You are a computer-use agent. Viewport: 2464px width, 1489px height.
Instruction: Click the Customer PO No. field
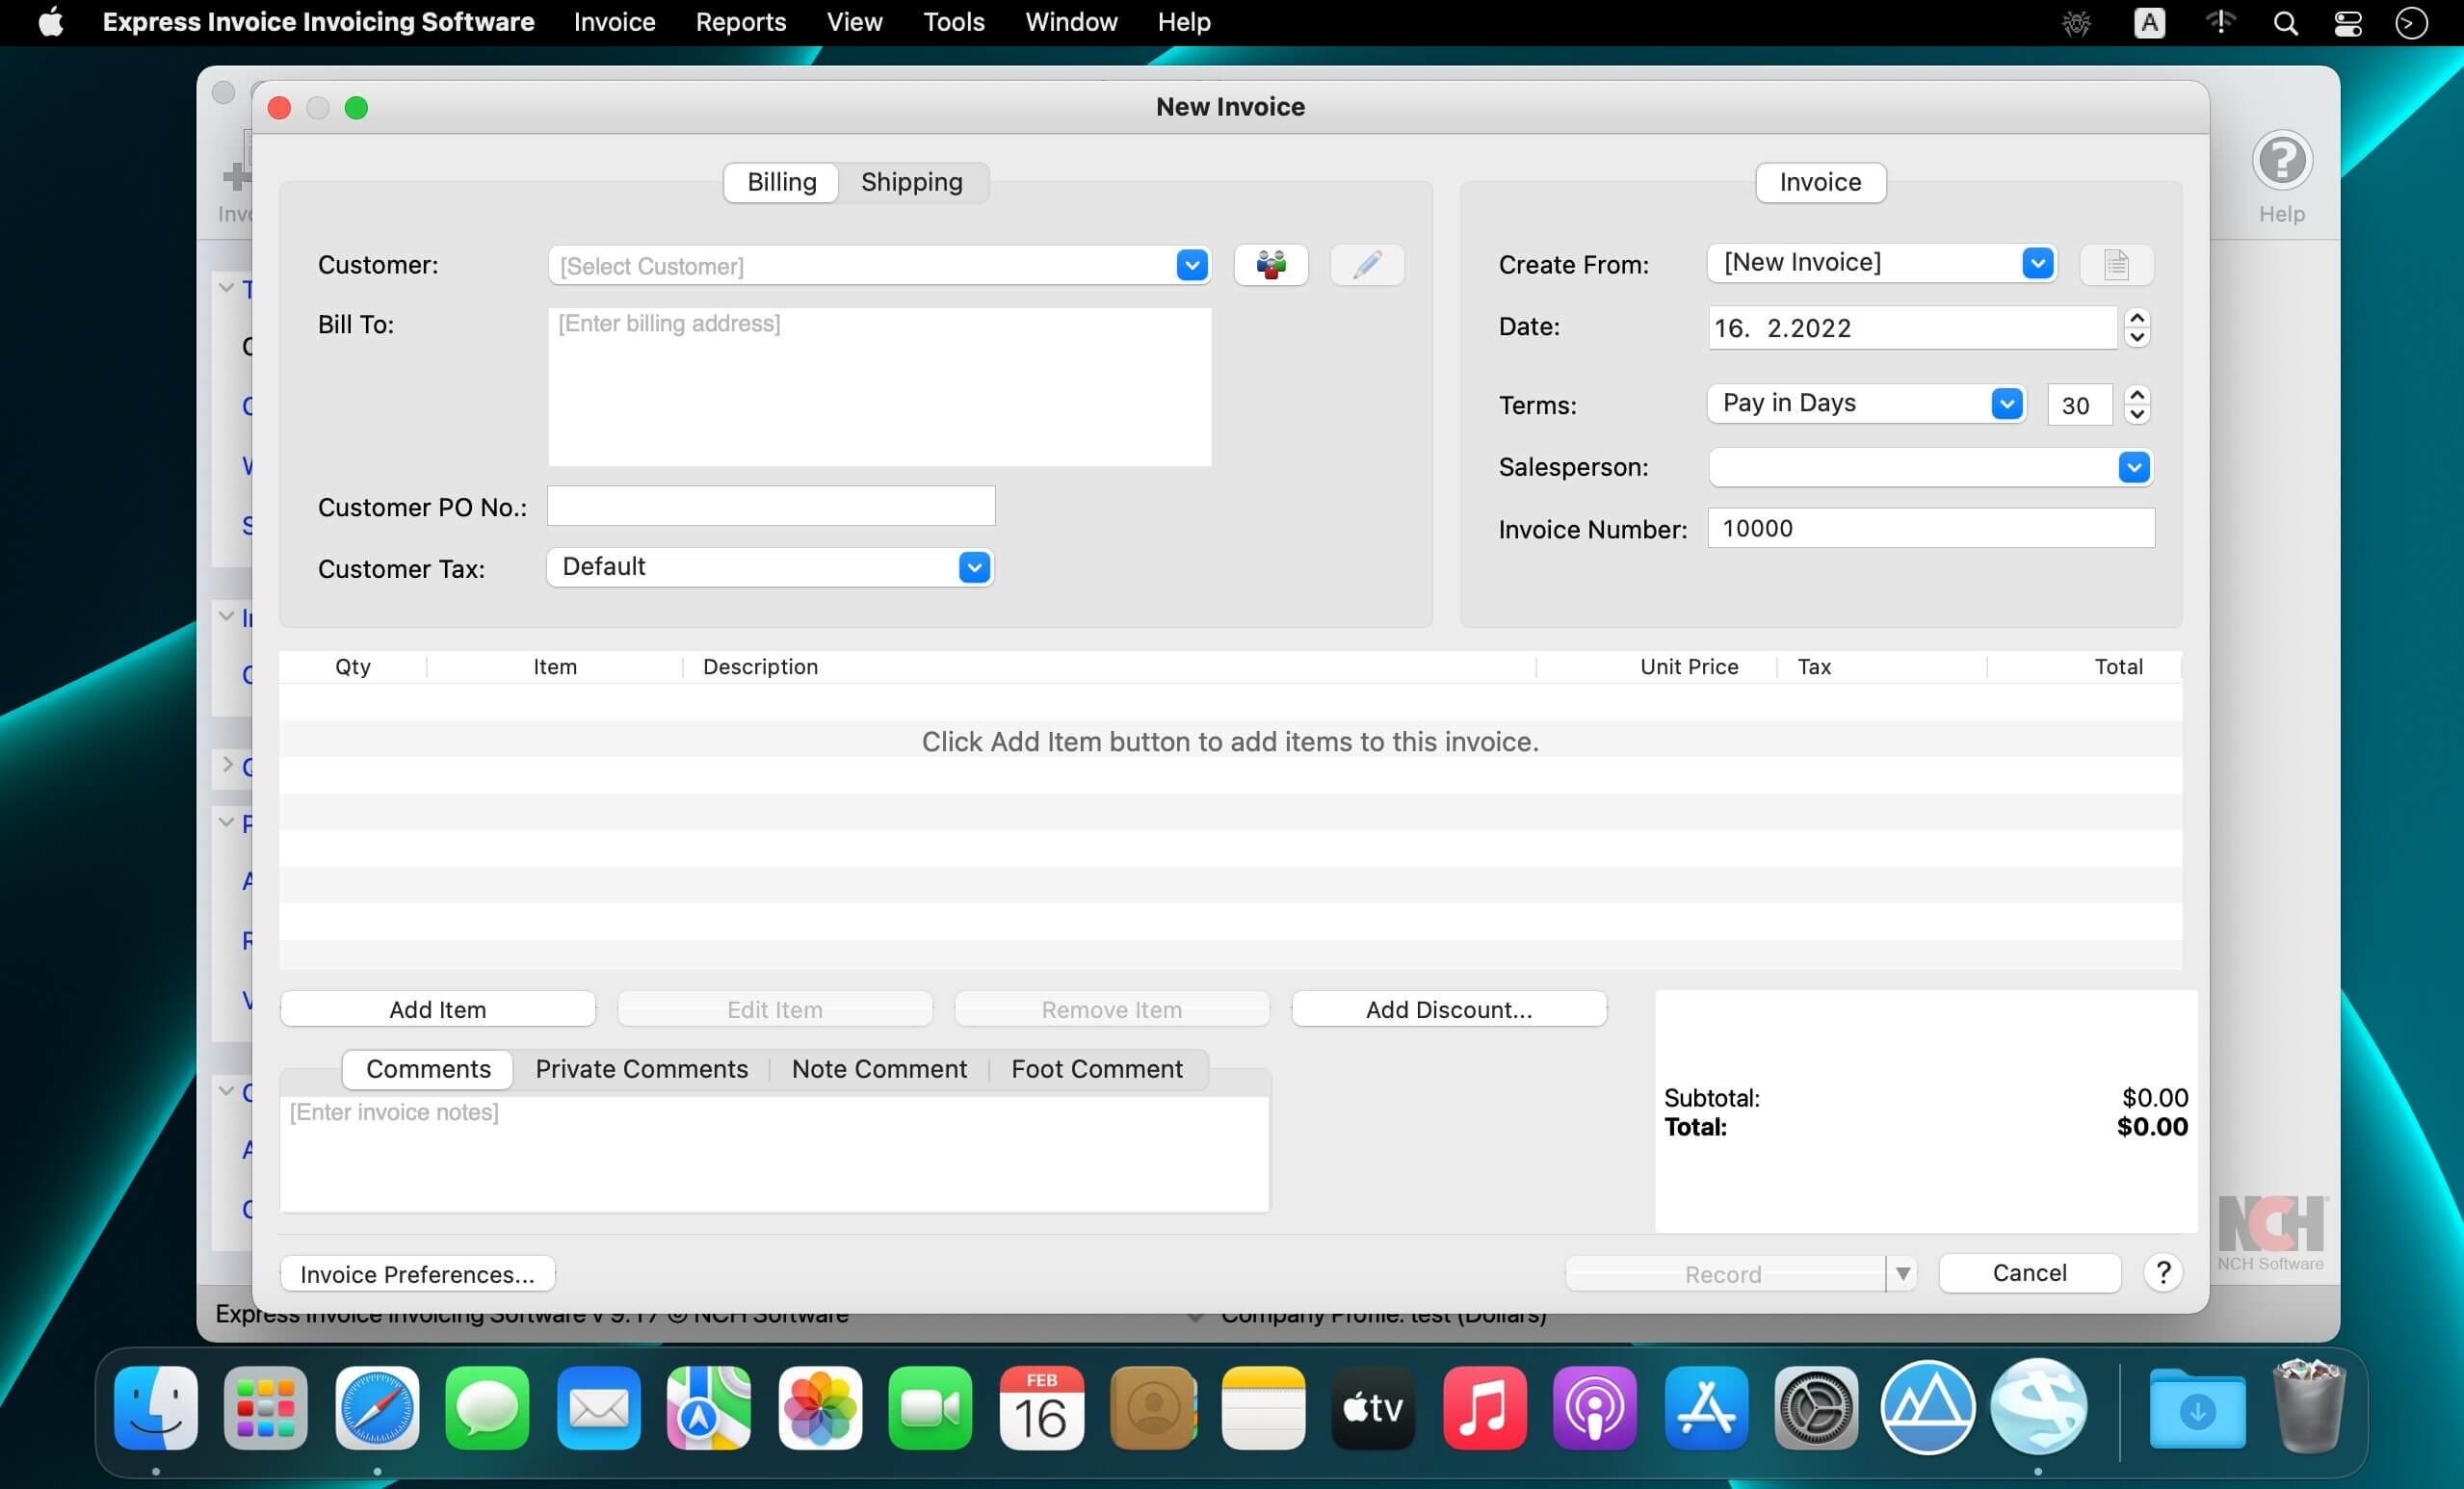coord(771,506)
